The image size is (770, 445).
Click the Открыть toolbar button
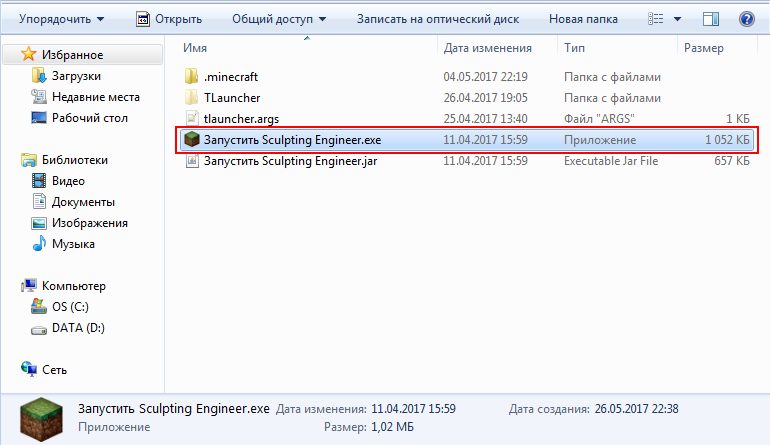[168, 18]
